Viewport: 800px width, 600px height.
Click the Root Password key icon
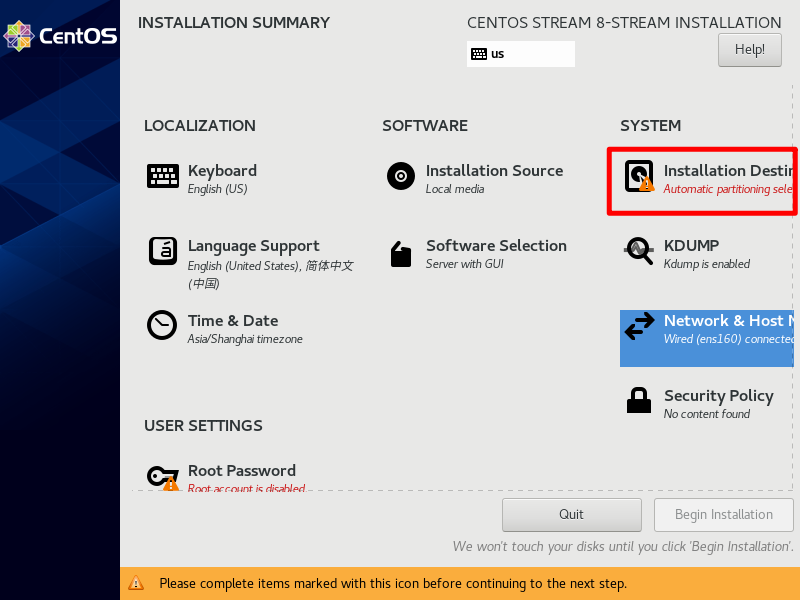tap(163, 478)
